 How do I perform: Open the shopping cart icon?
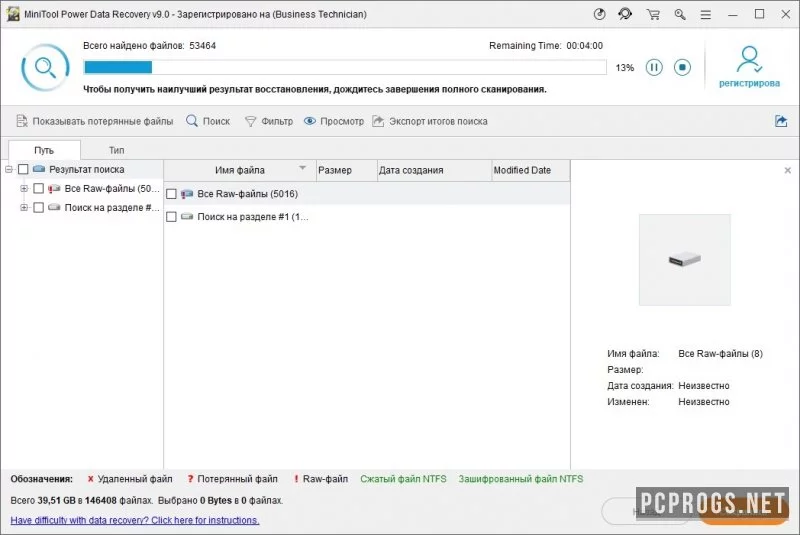[x=653, y=14]
